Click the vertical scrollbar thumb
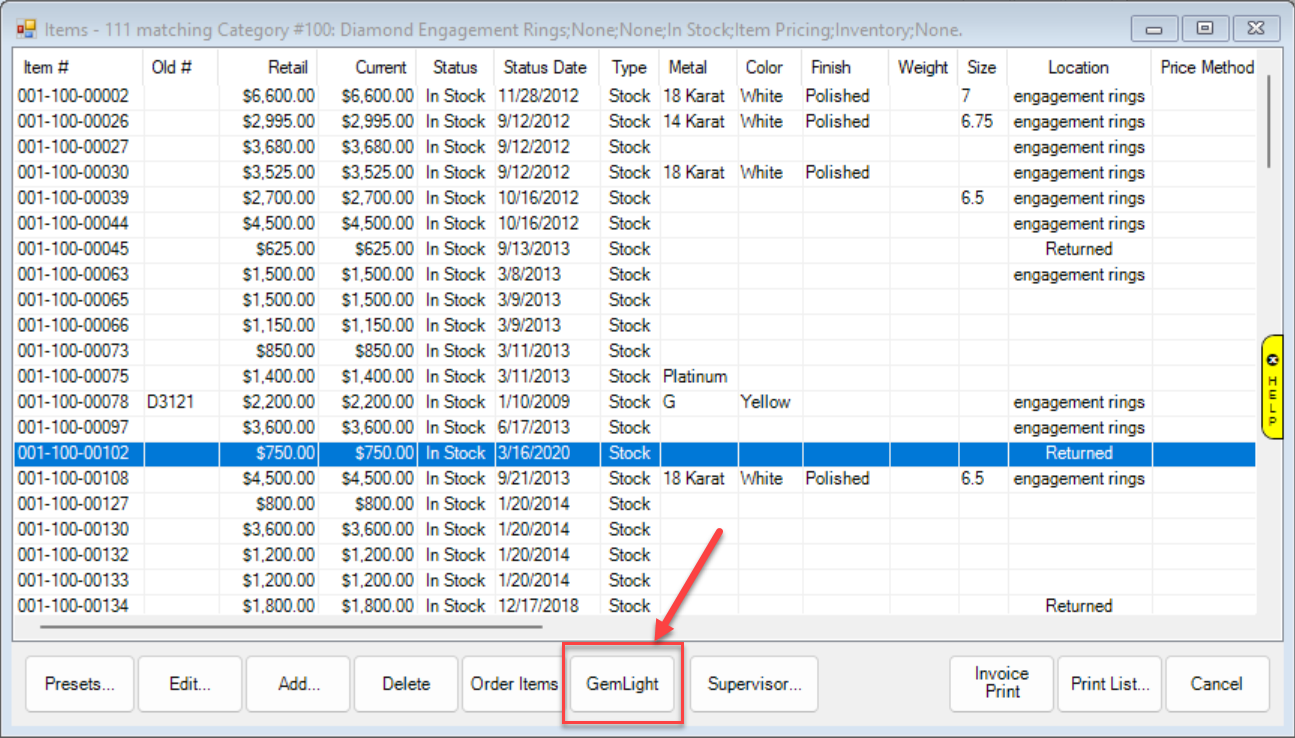This screenshot has width=1295, height=738. pyautogui.click(x=1268, y=120)
